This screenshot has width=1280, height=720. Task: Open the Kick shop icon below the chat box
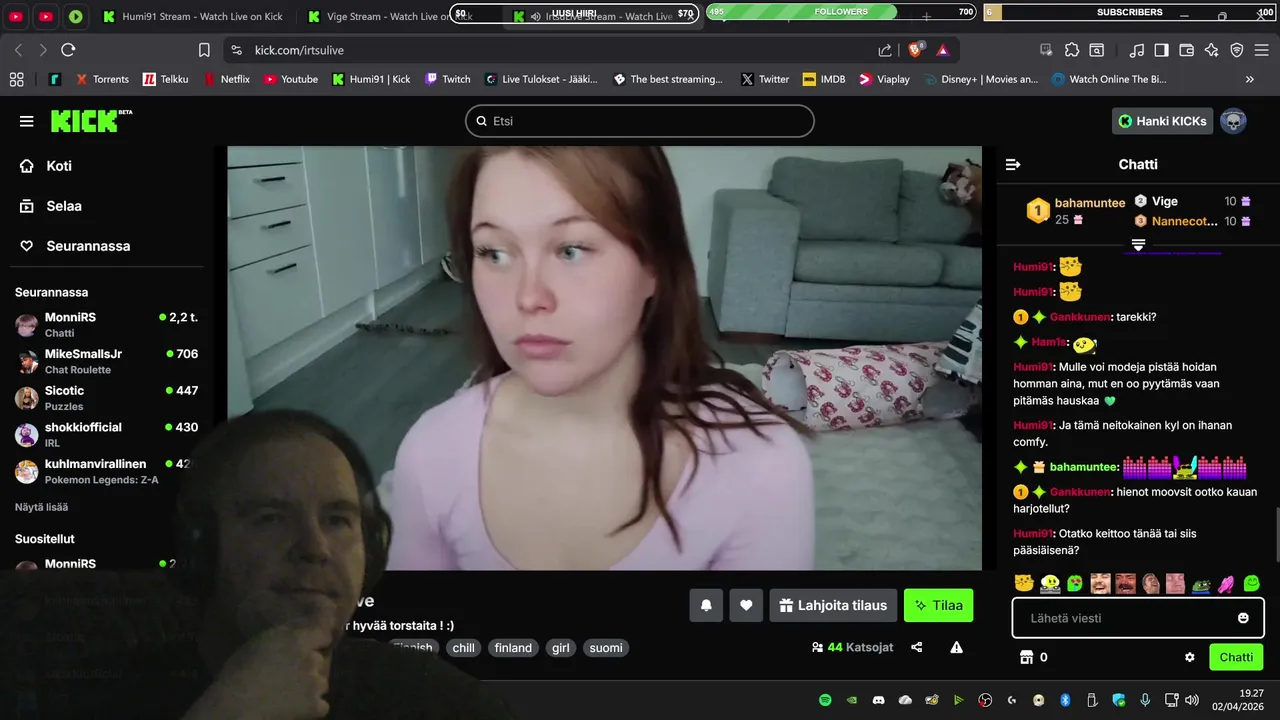click(1025, 657)
